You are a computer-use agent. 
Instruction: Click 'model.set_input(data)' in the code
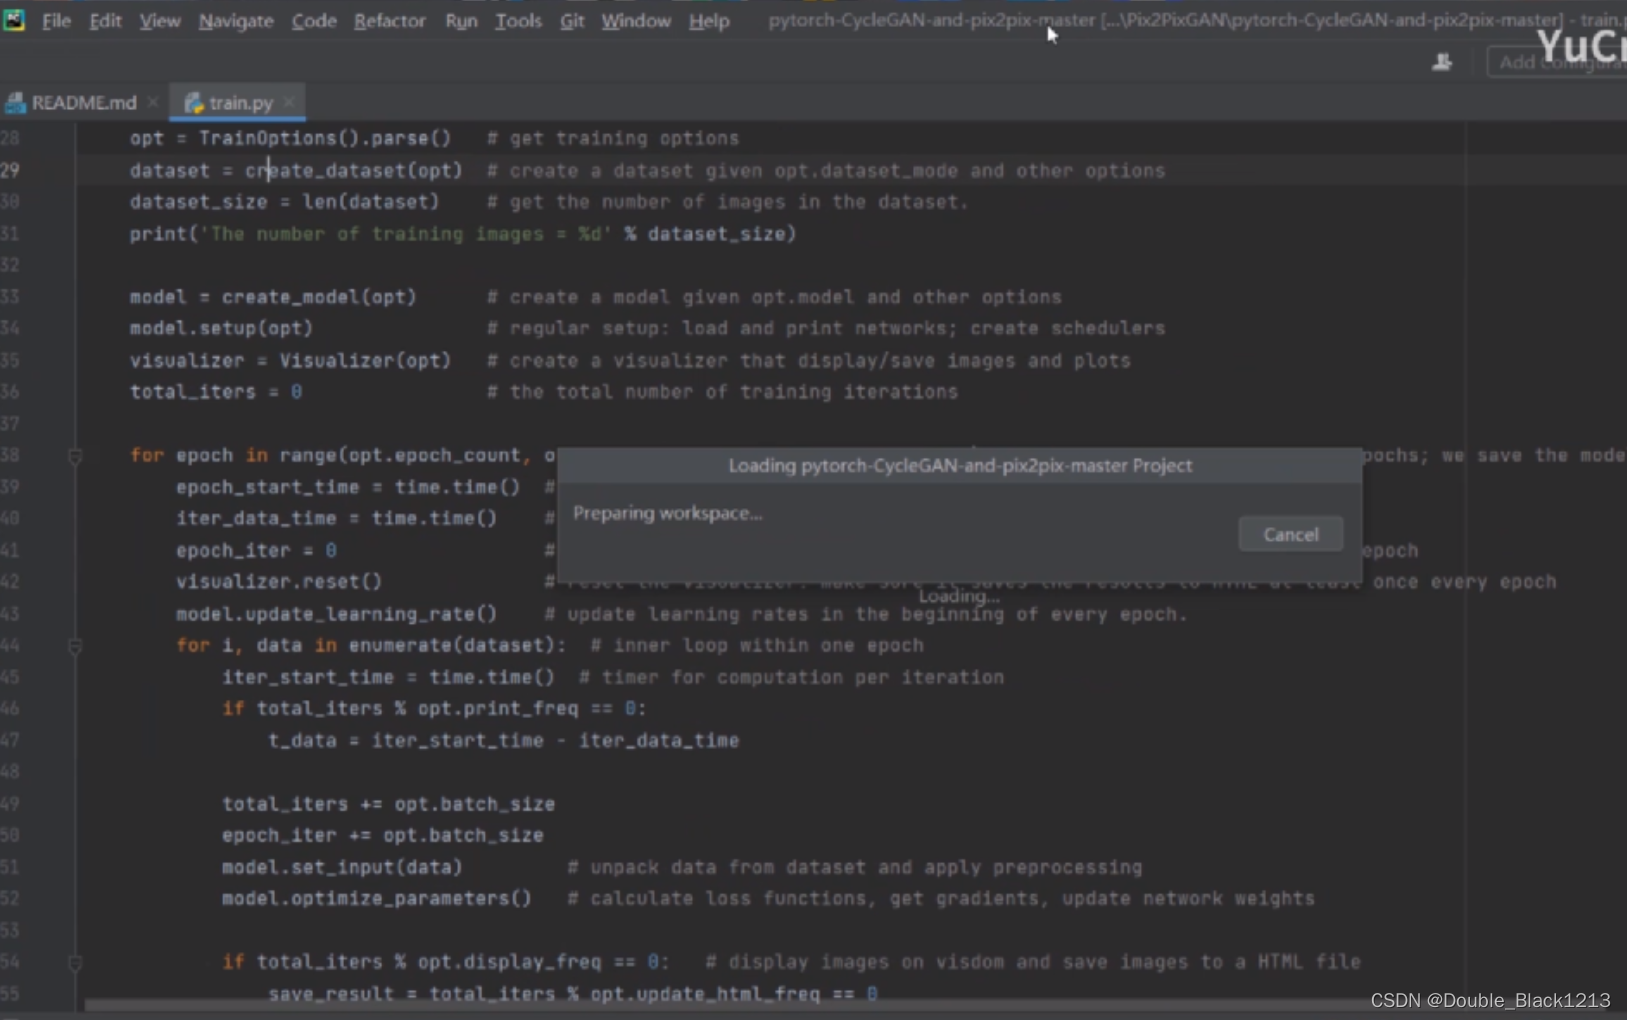342,867
